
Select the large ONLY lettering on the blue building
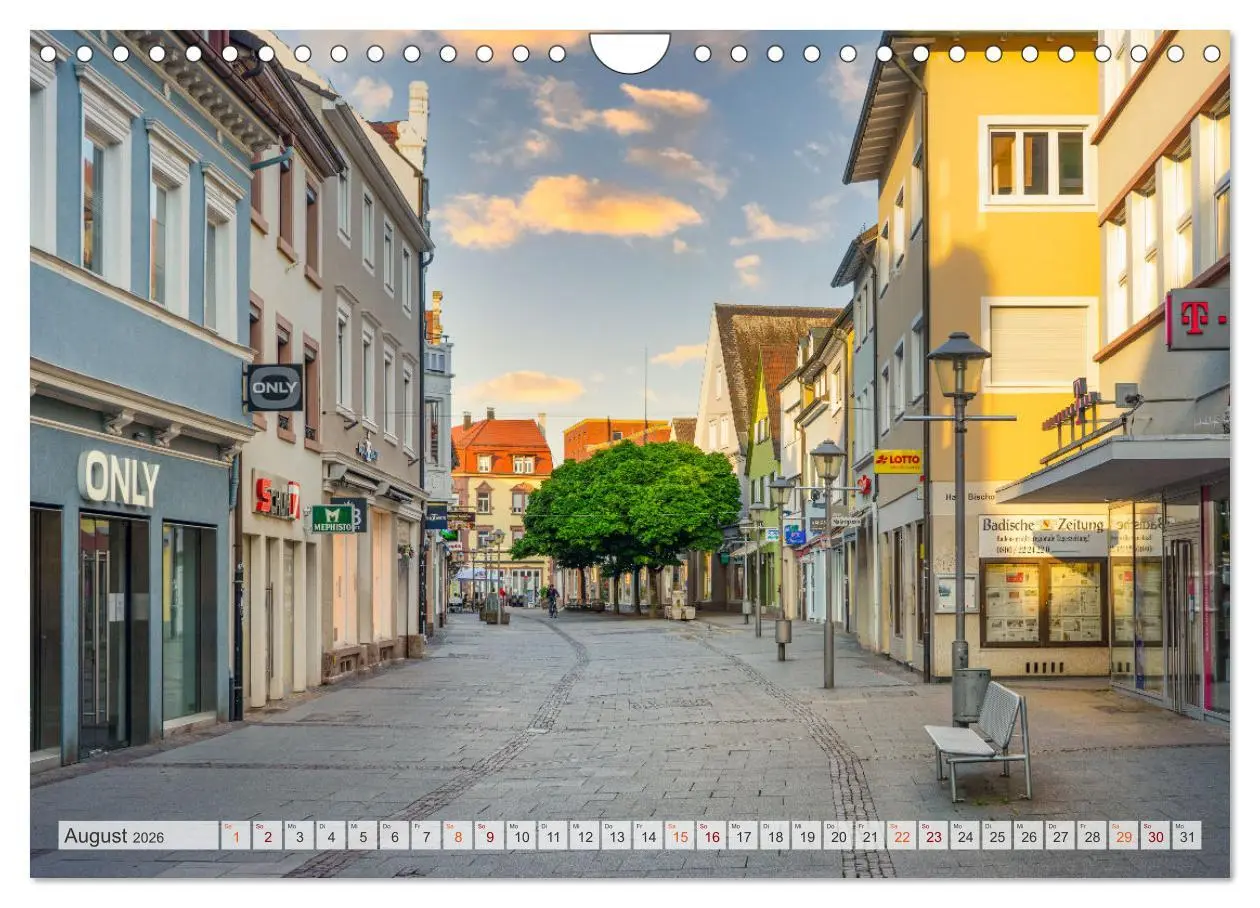click(x=120, y=480)
